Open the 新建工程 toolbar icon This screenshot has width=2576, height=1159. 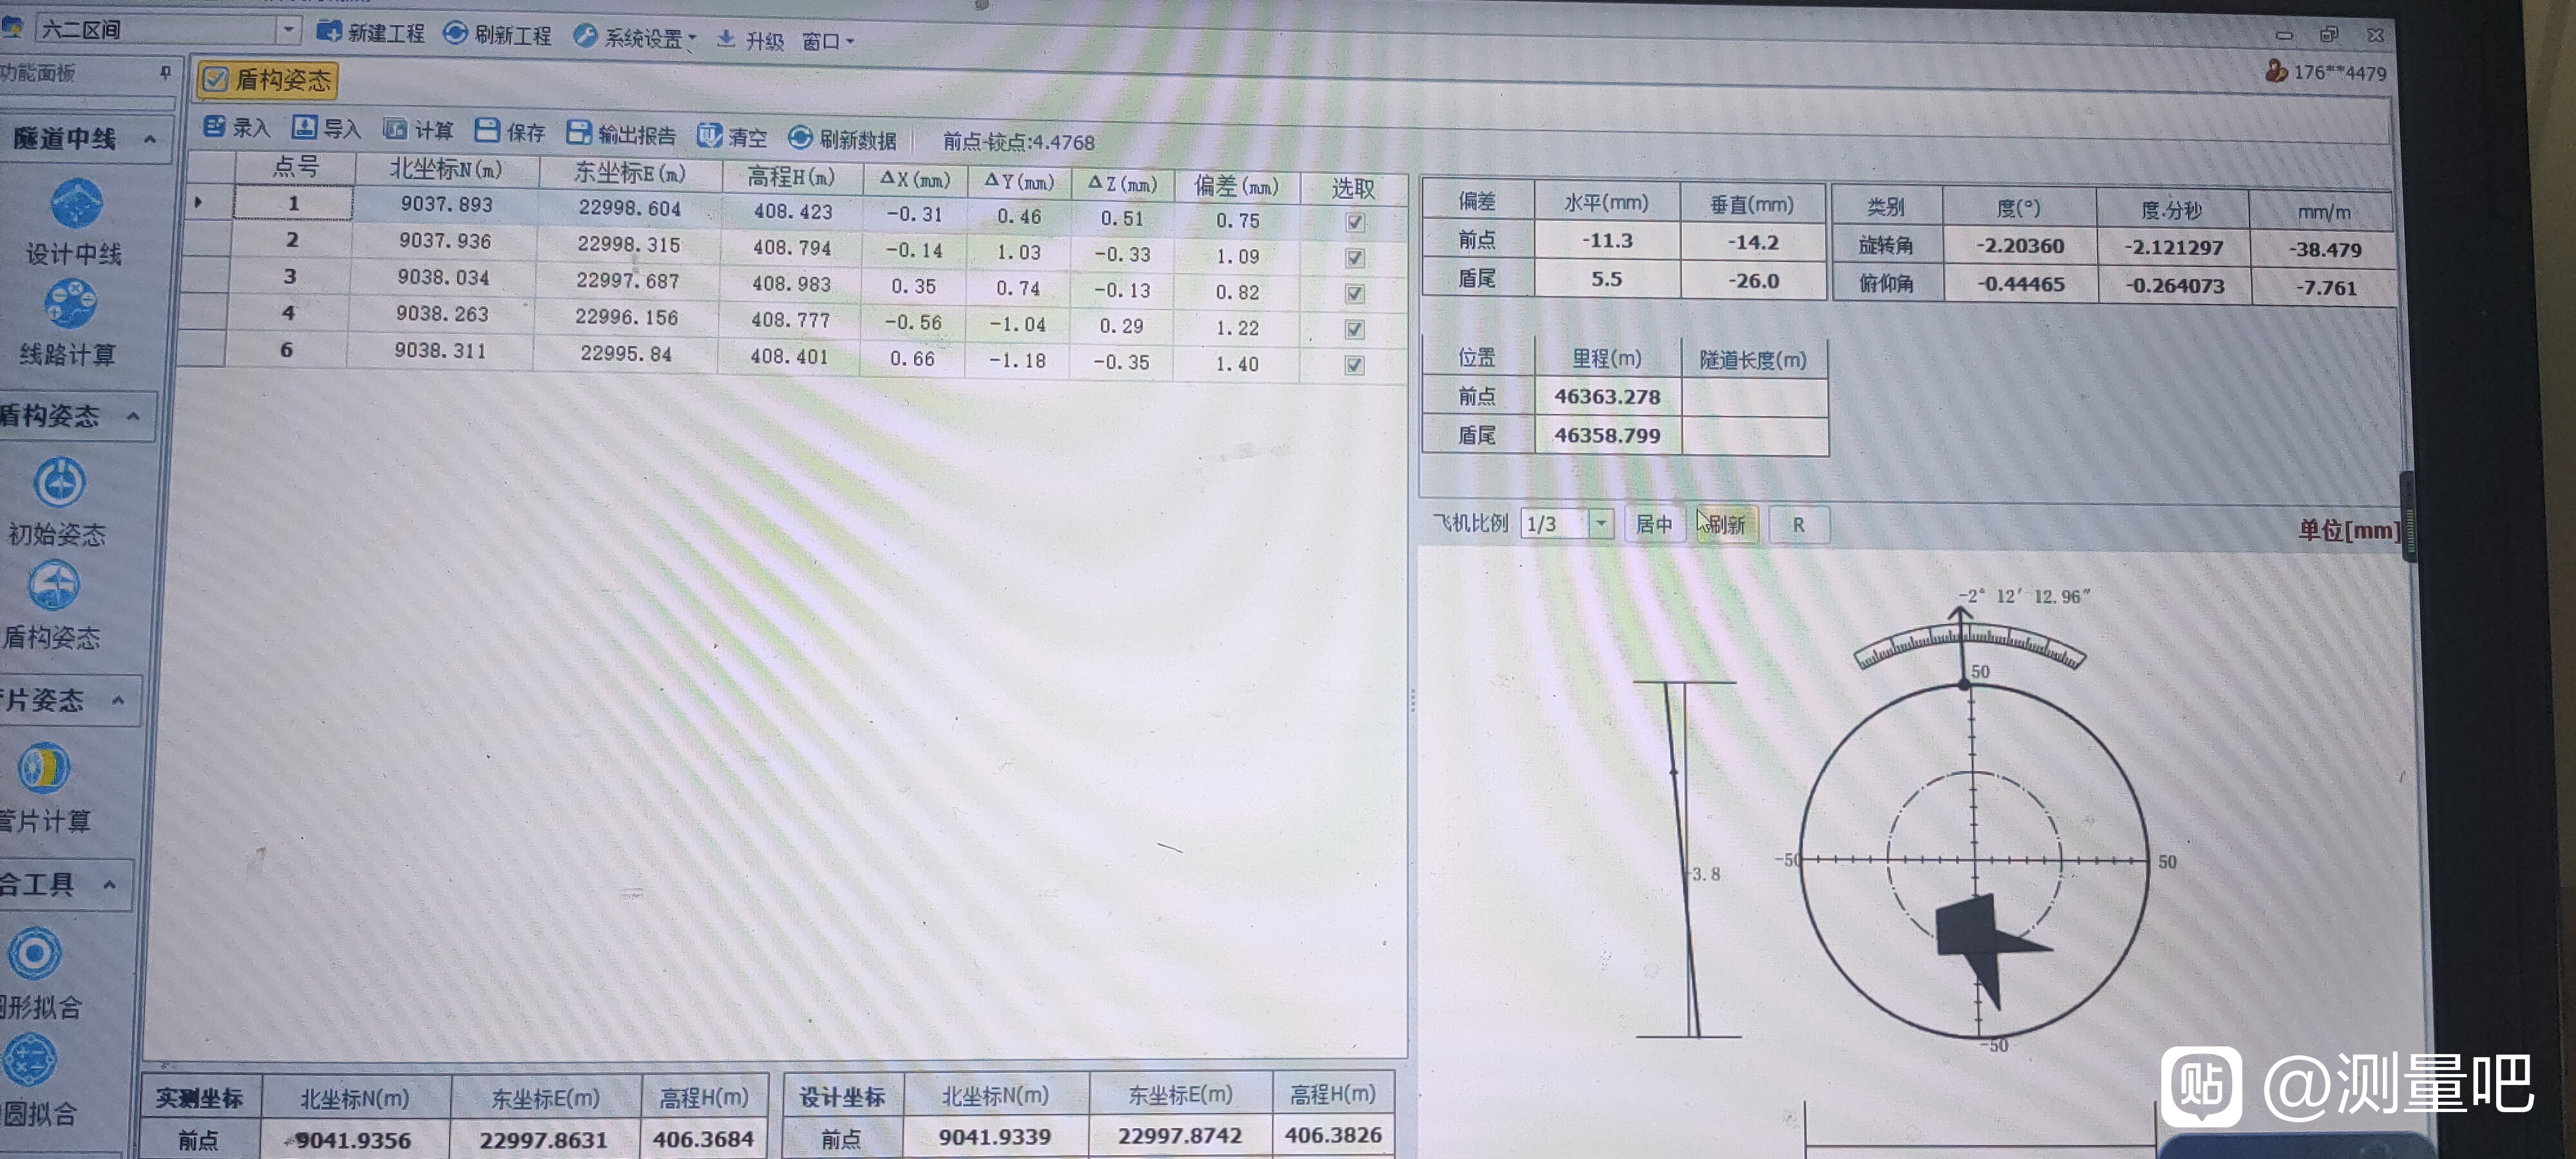(329, 32)
